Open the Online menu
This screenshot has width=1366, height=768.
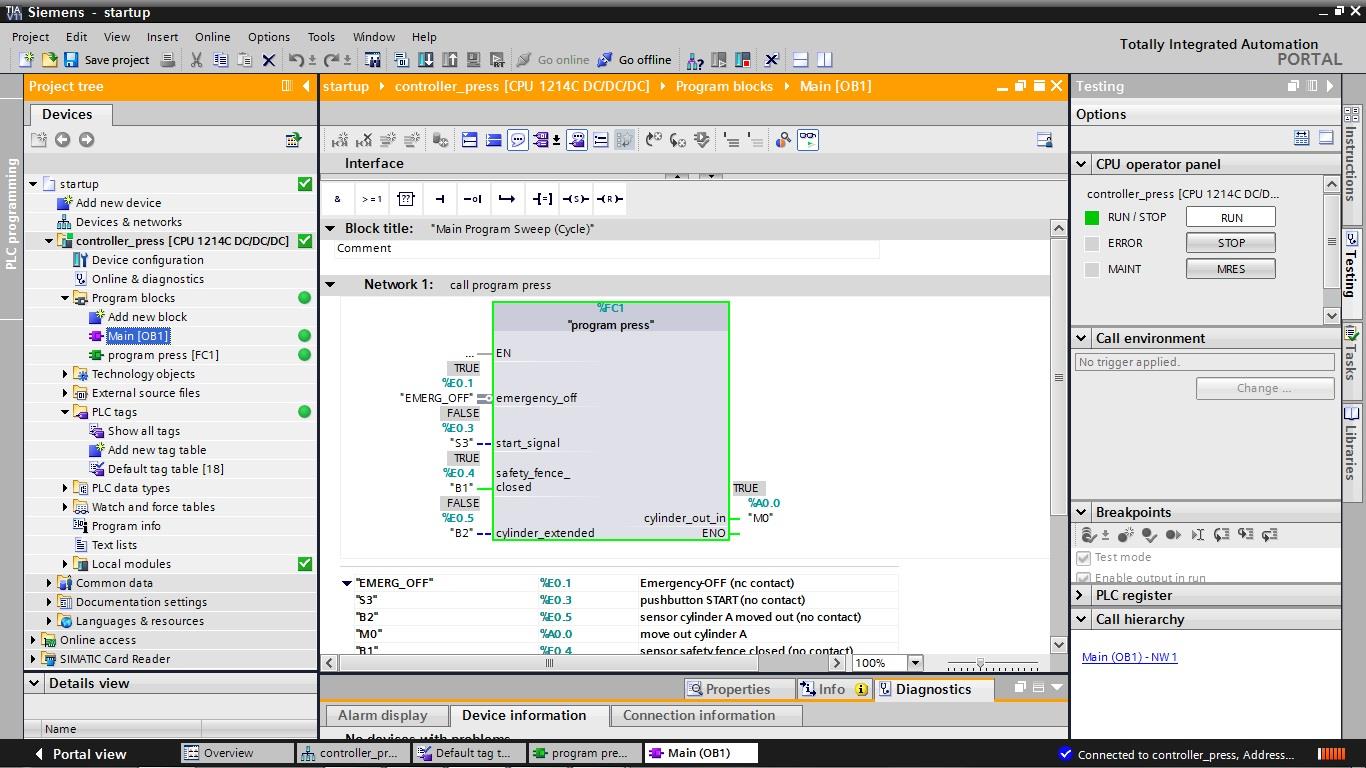(x=212, y=37)
